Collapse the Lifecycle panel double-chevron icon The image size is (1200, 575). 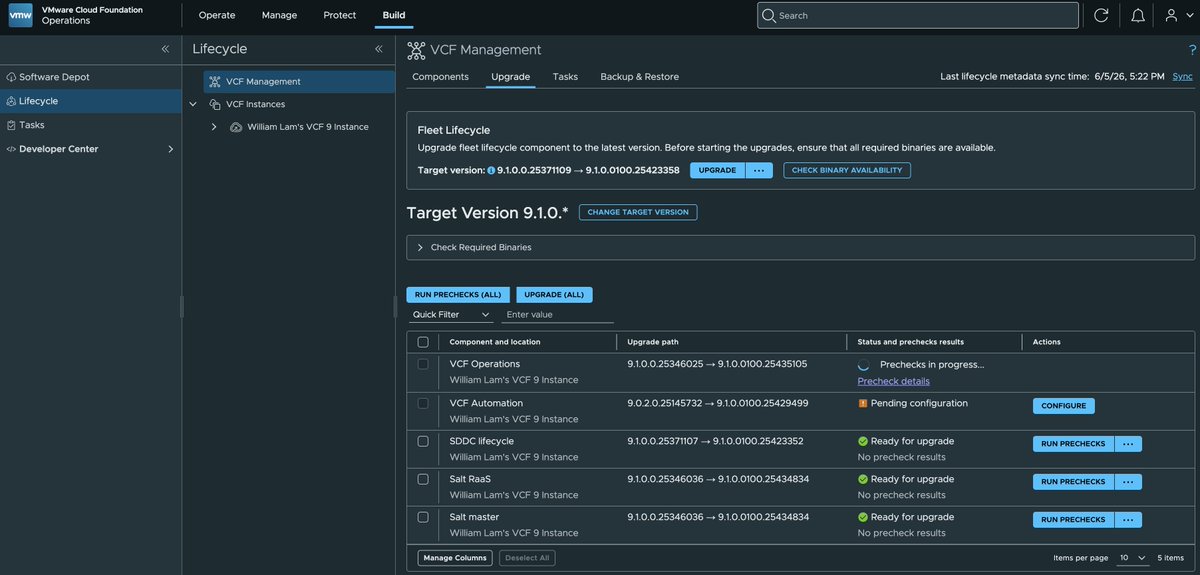pos(379,49)
